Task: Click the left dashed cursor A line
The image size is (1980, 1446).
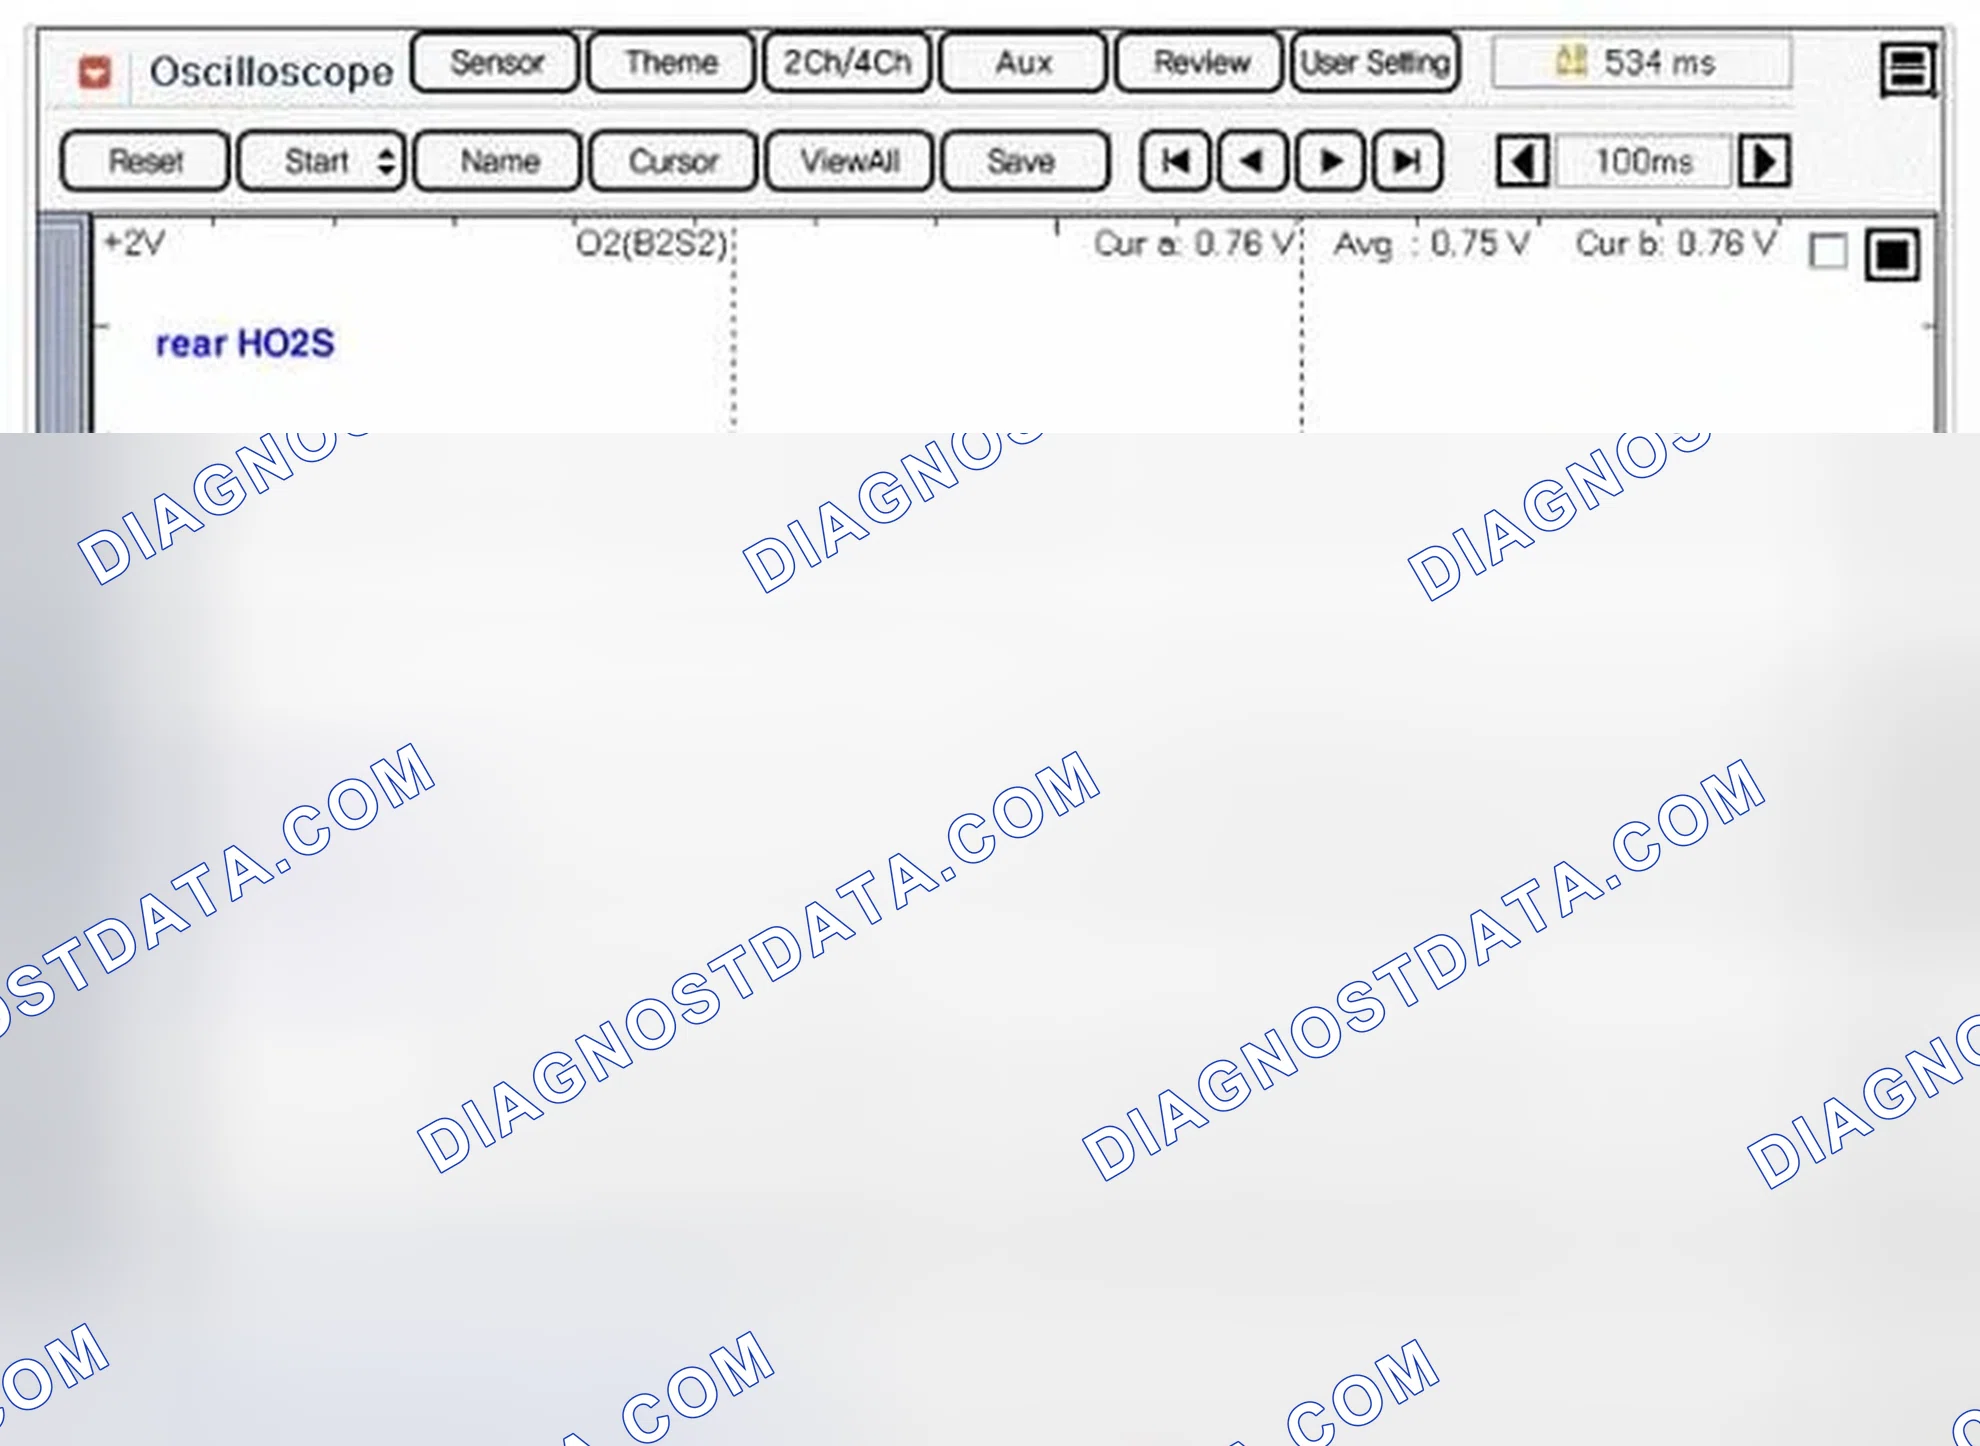Action: pos(733,330)
